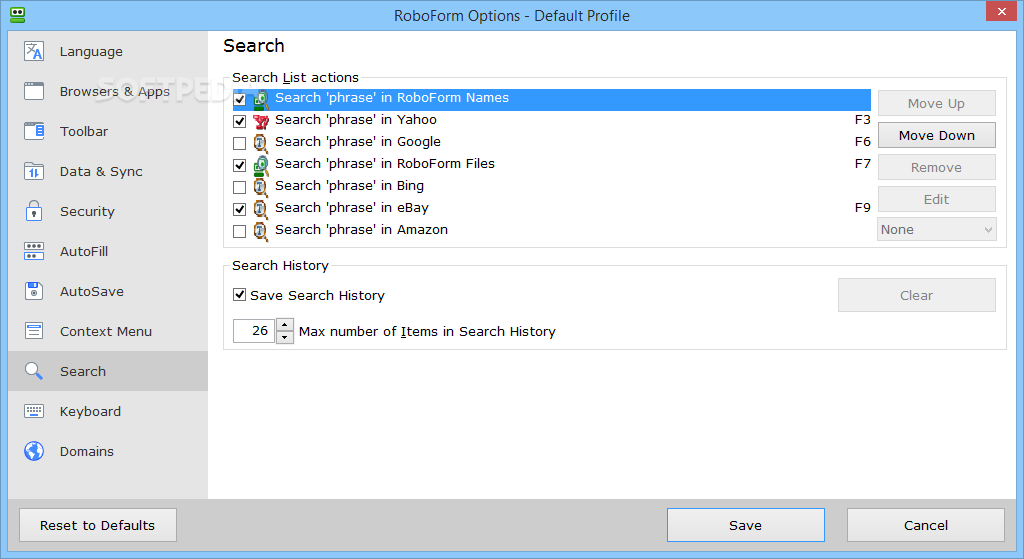Increase max search history items

pos(285,325)
